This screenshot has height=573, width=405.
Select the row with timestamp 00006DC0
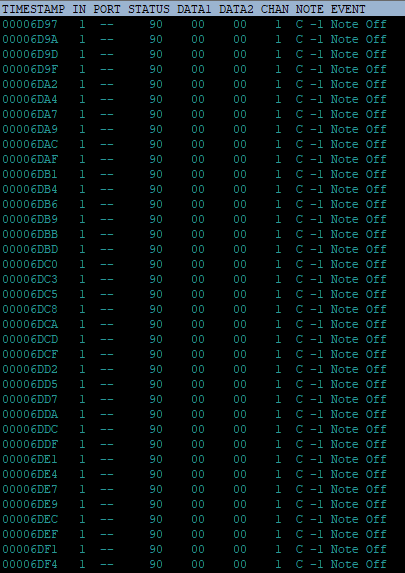point(202,264)
